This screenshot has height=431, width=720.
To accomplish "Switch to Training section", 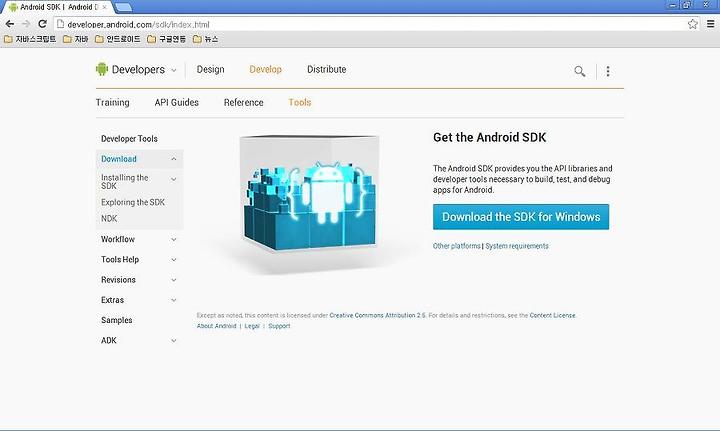I will (112, 102).
